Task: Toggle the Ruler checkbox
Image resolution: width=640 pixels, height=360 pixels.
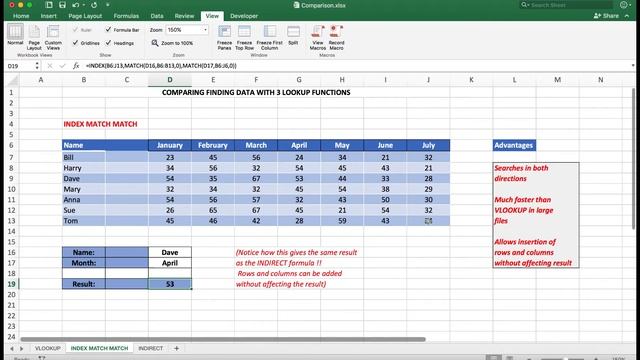Action: pos(76,30)
